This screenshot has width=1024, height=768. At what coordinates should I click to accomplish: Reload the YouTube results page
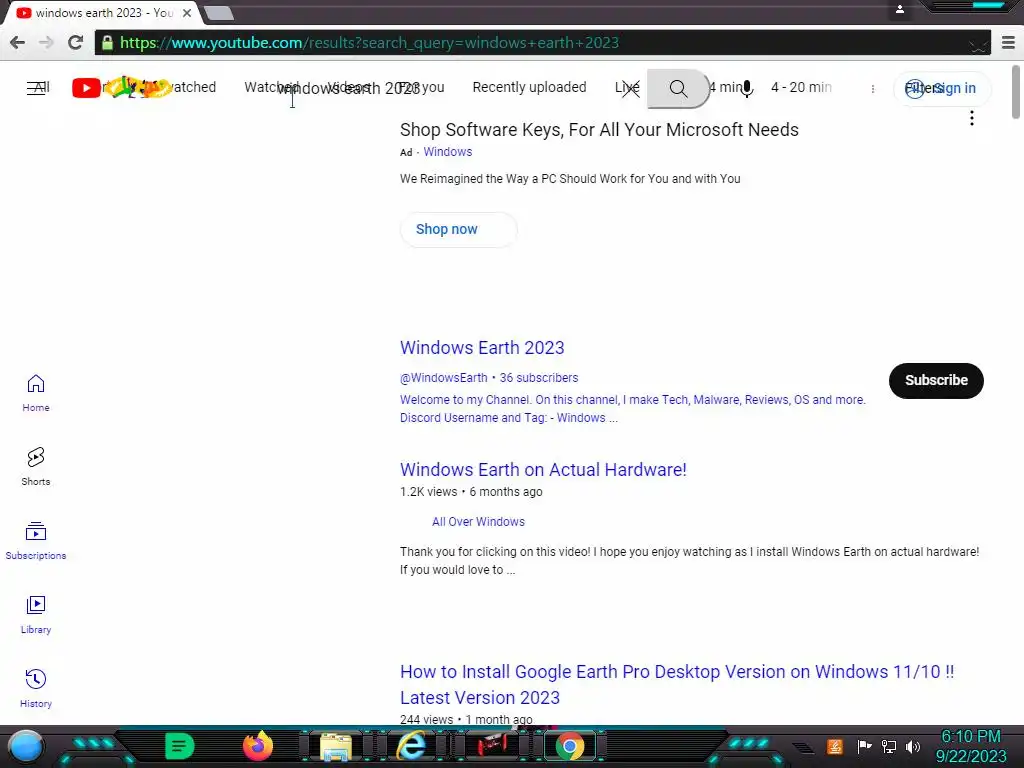(75, 43)
